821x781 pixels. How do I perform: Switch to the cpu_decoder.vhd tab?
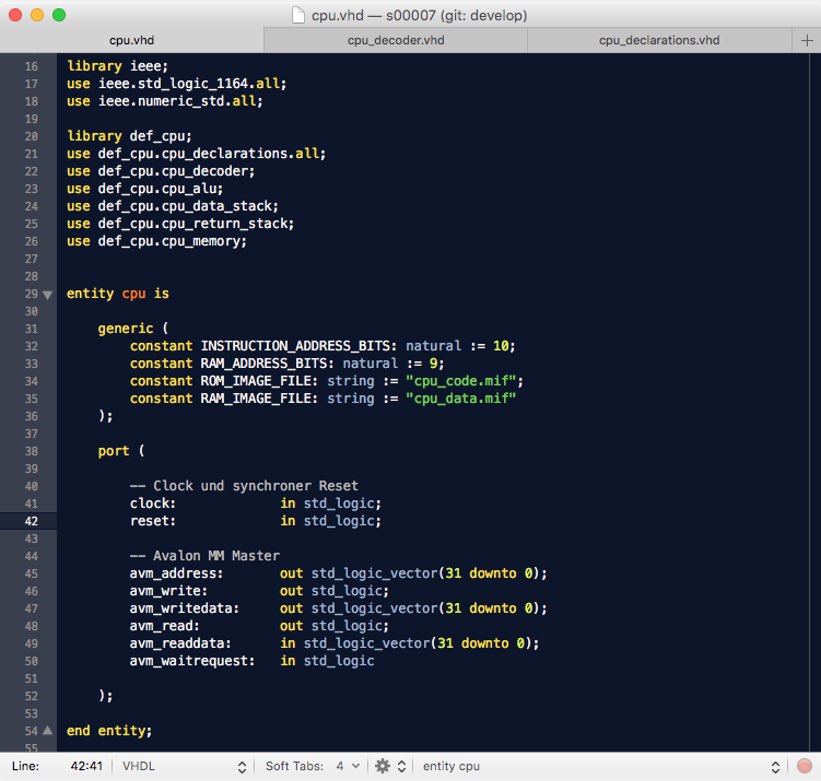[x=395, y=40]
